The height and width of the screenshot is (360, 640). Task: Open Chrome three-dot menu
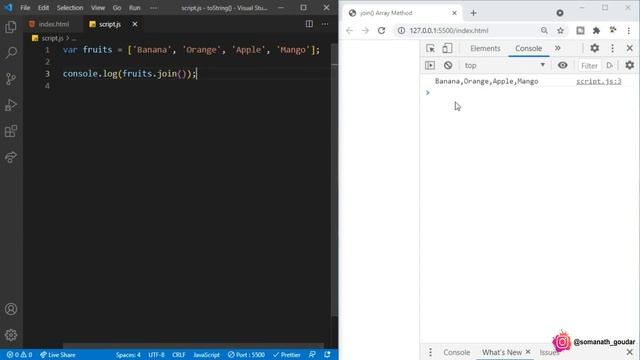[629, 31]
